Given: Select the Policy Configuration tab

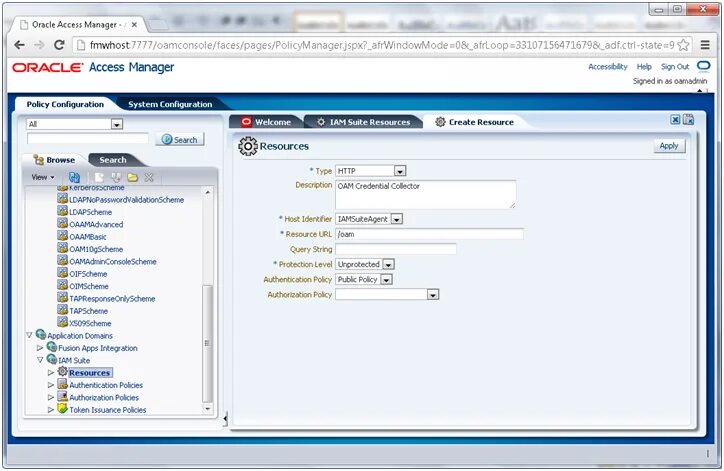Looking at the screenshot, I should pyautogui.click(x=65, y=104).
